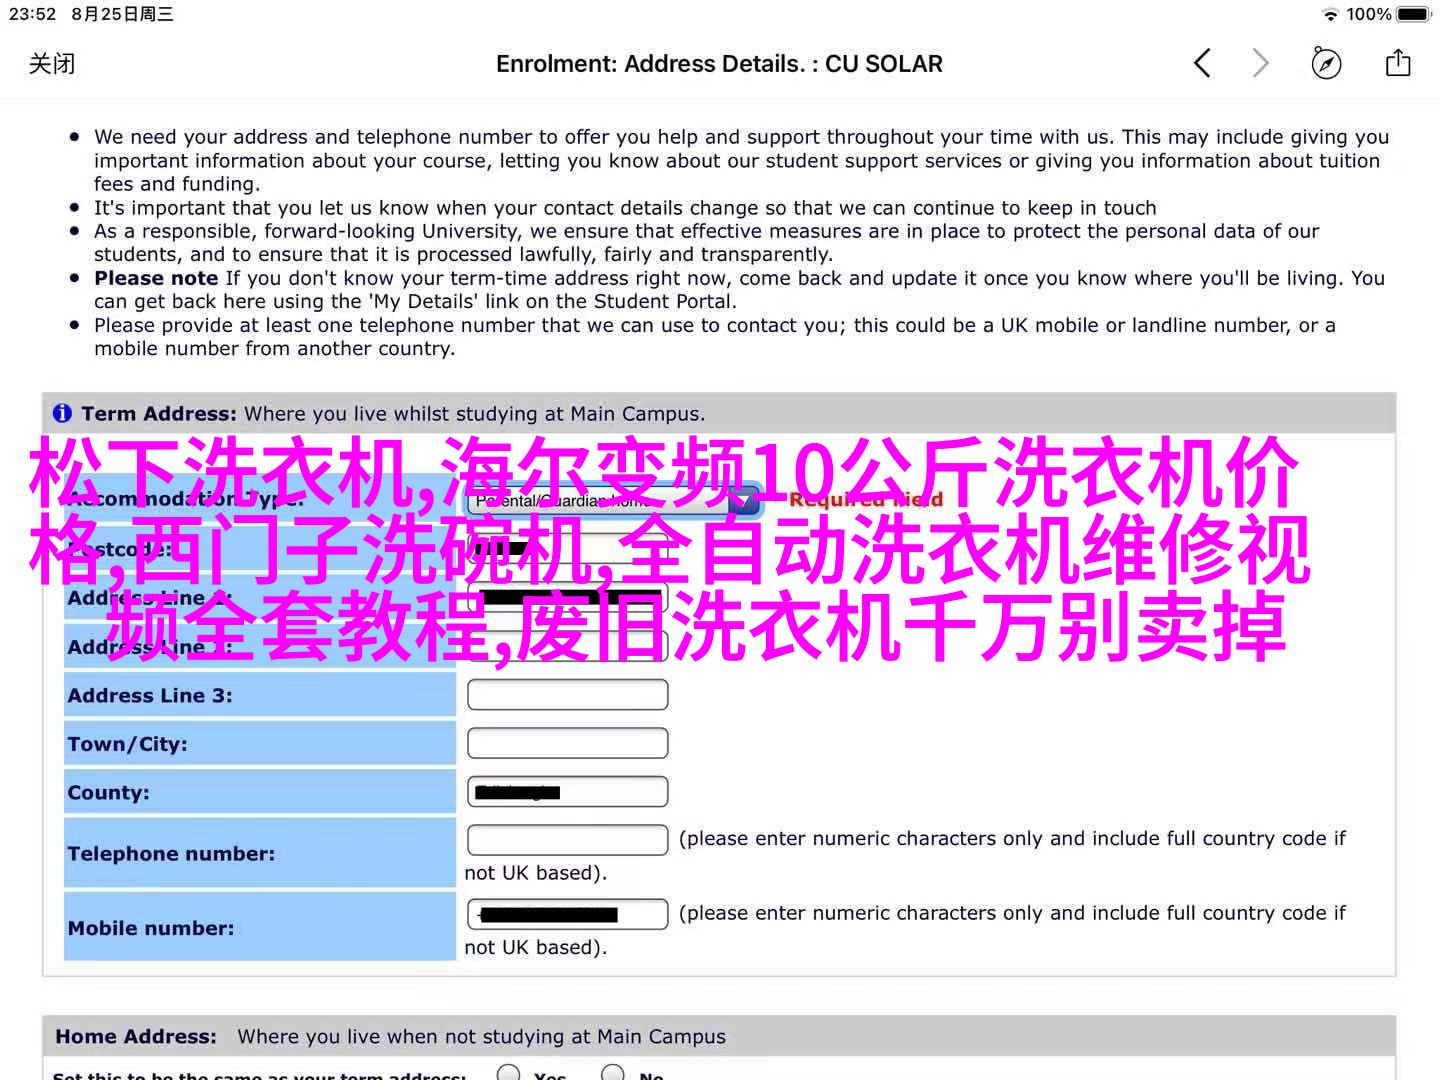Viewport: 1440px width, 1080px height.
Task: Click the 'County:' label
Action: click(x=108, y=793)
